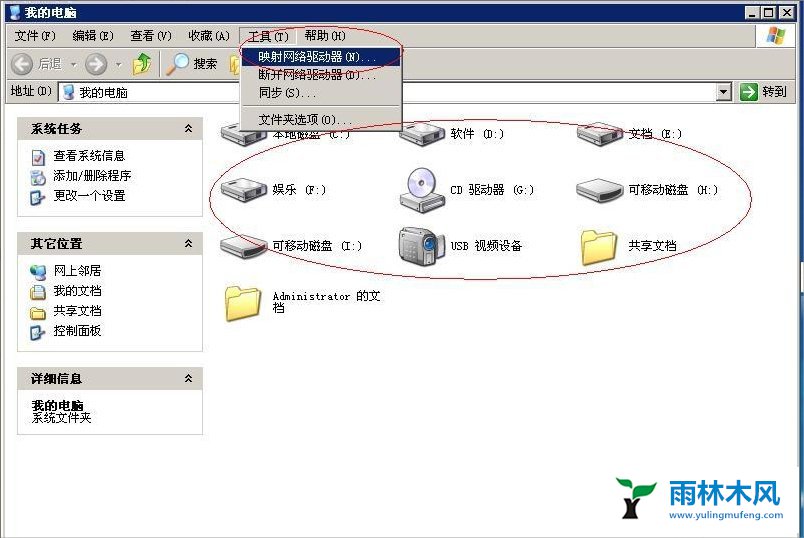This screenshot has width=804, height=538.
Task: Open Administrator 的文档 folder icon
Action: click(243, 302)
